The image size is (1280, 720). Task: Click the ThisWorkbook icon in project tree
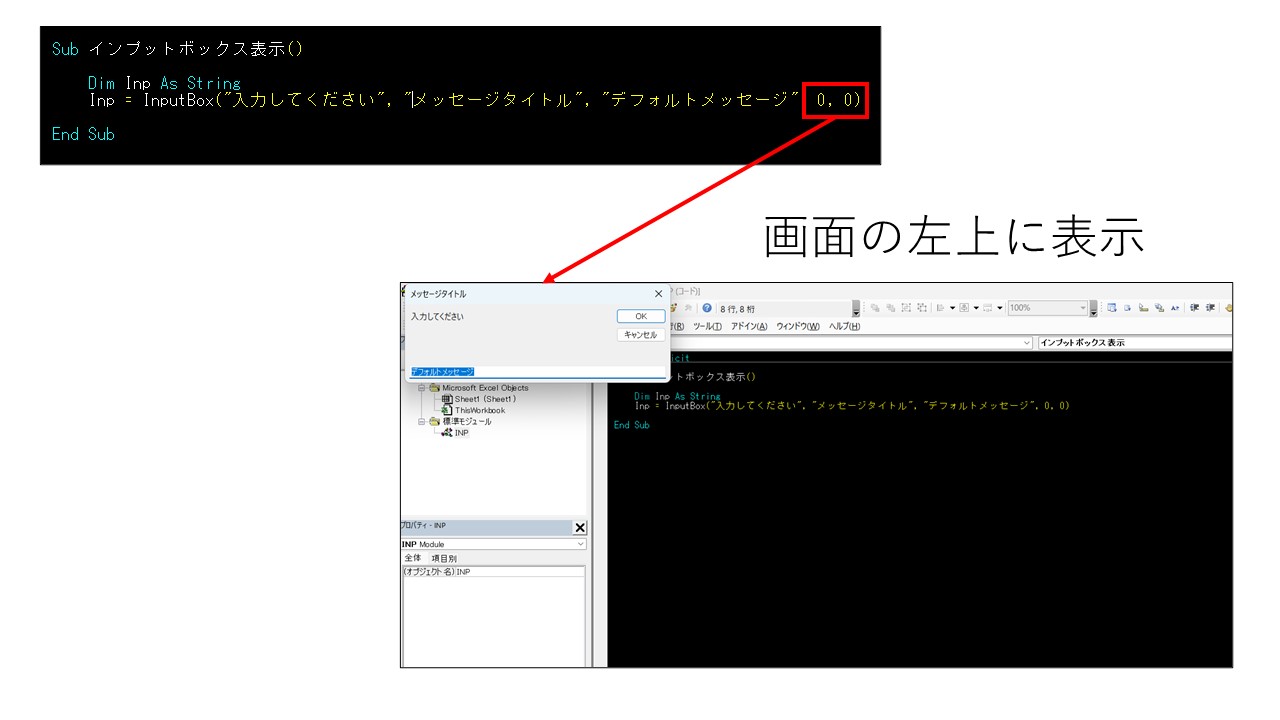point(446,410)
